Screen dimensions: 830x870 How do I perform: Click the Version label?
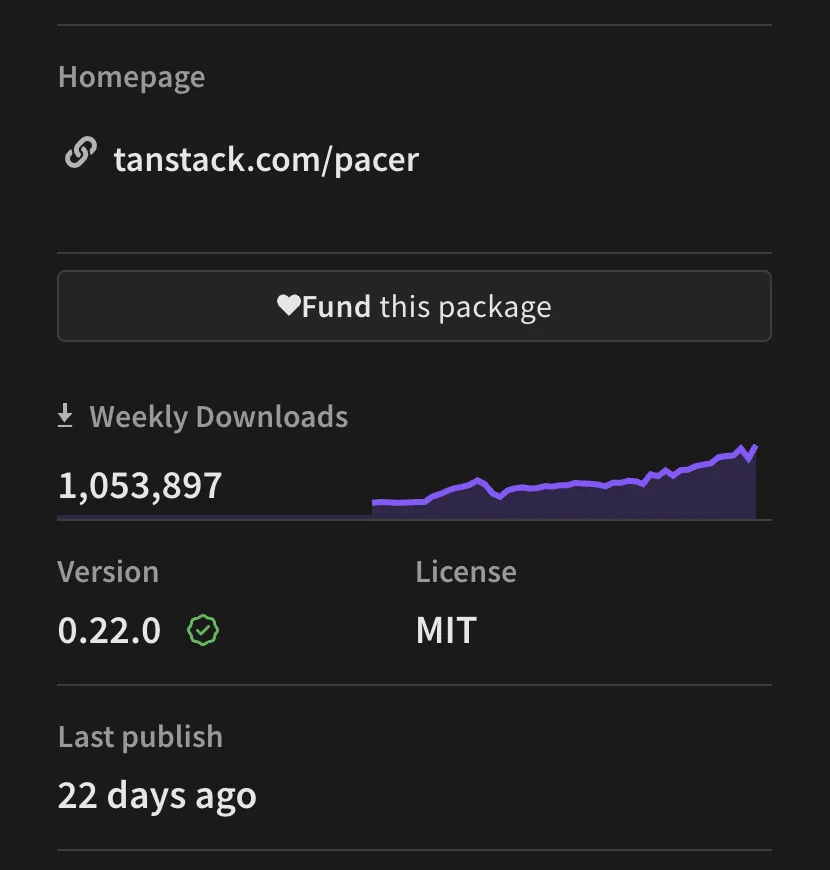pos(108,571)
